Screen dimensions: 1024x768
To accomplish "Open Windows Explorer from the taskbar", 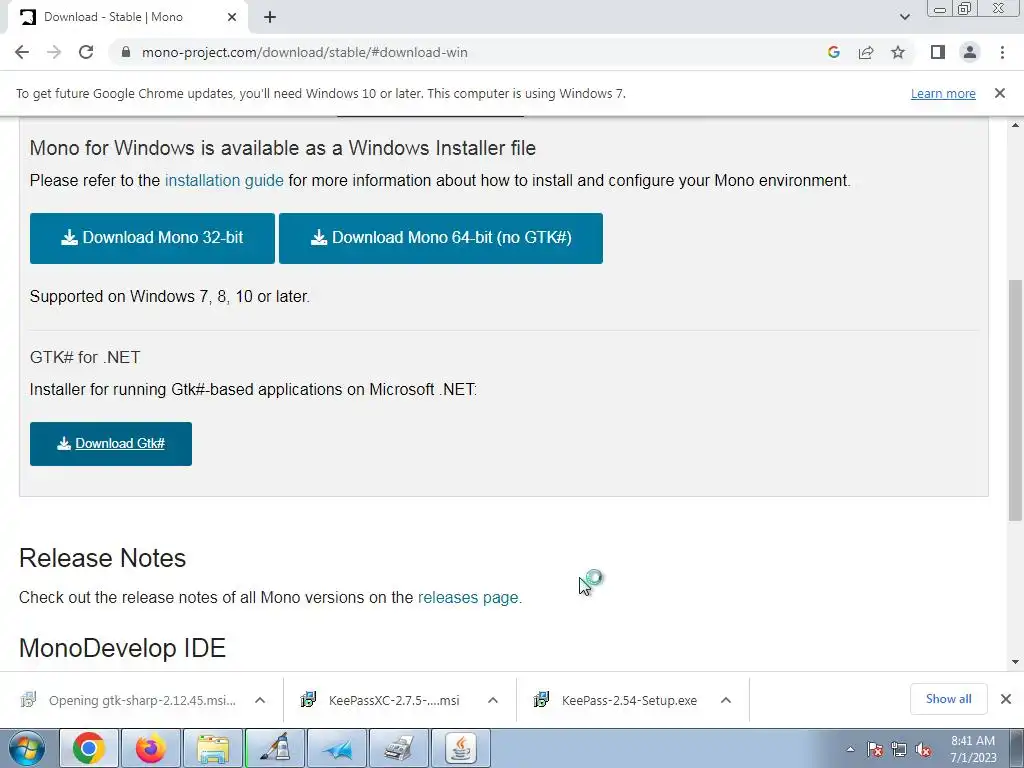I will (213, 748).
